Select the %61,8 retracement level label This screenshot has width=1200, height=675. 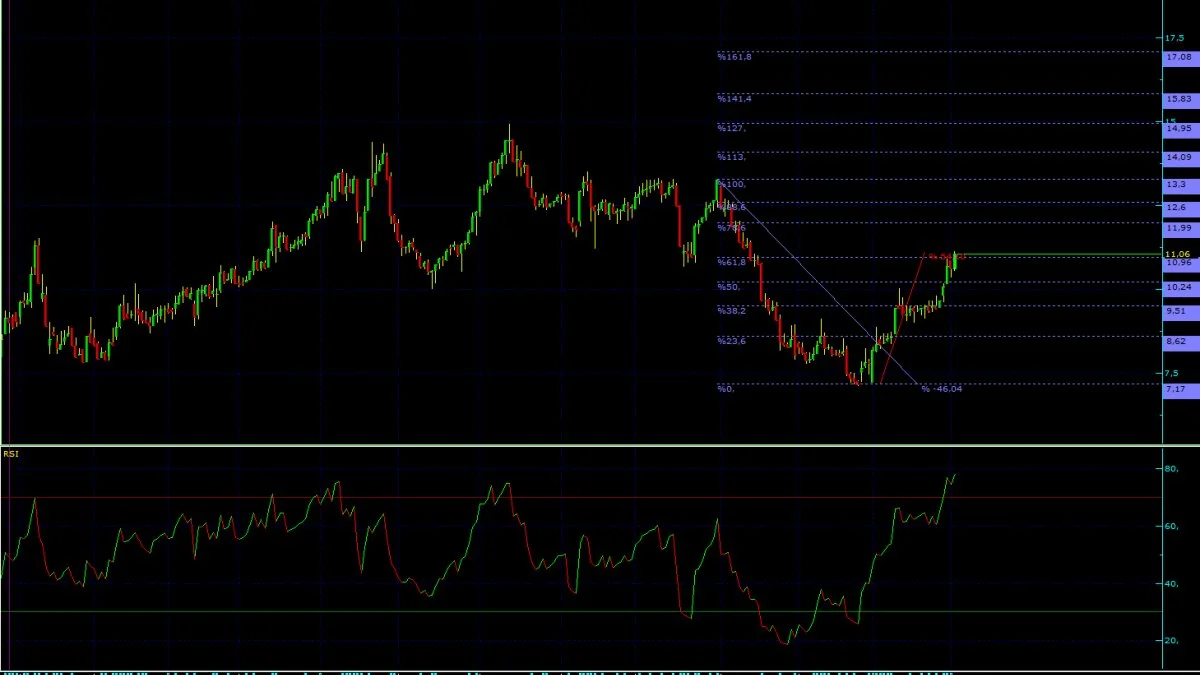[731, 261]
